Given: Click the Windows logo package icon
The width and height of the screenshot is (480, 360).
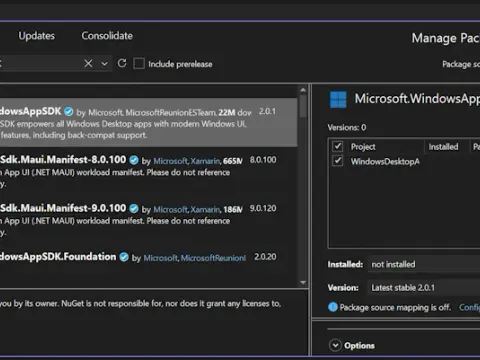Looking at the screenshot, I should tap(338, 100).
